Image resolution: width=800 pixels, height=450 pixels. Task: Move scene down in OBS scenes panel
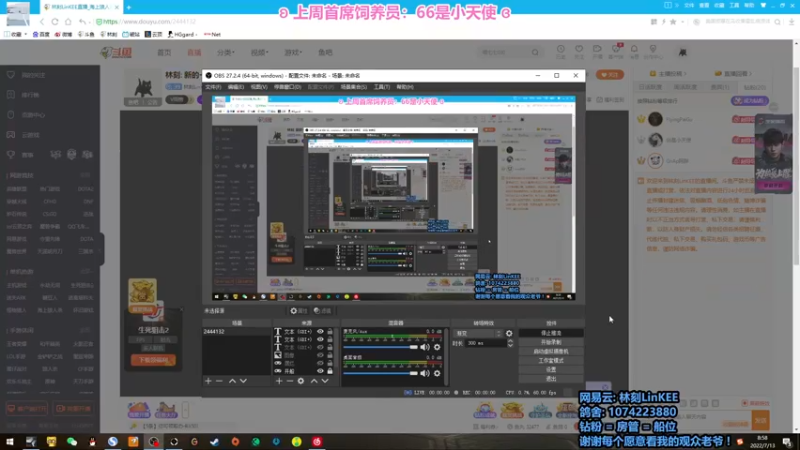(243, 381)
